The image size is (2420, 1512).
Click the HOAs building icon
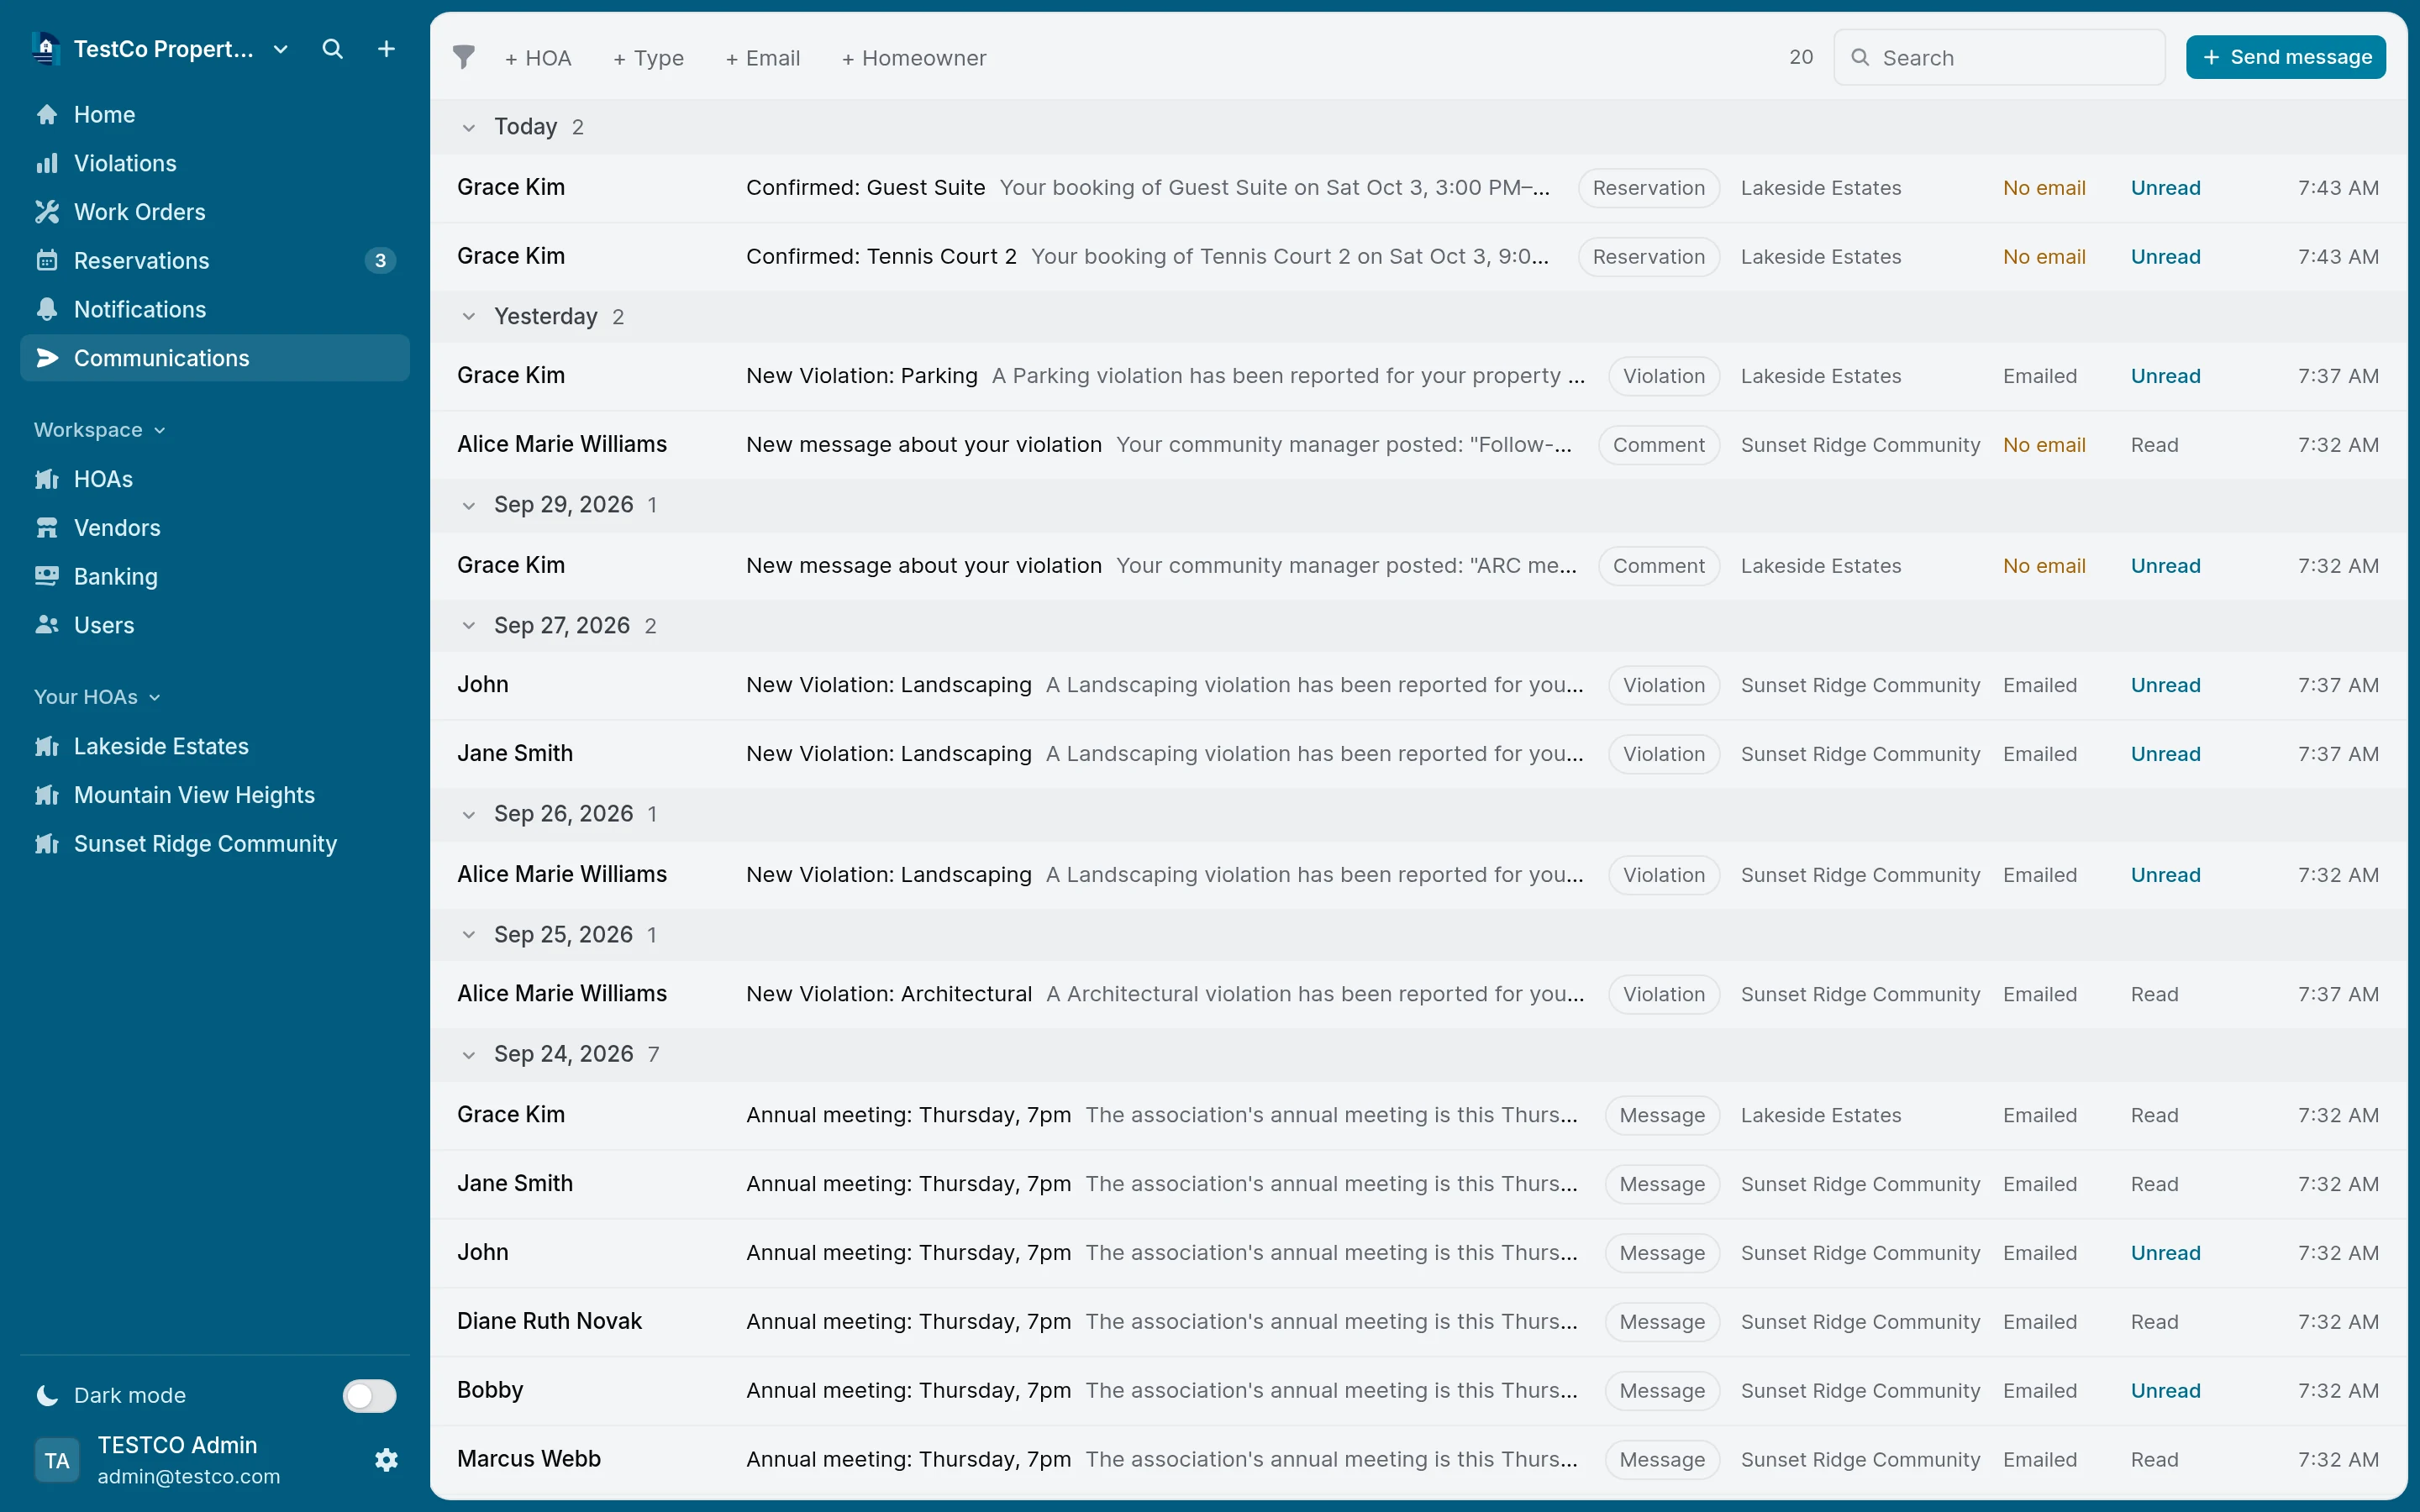tap(47, 479)
